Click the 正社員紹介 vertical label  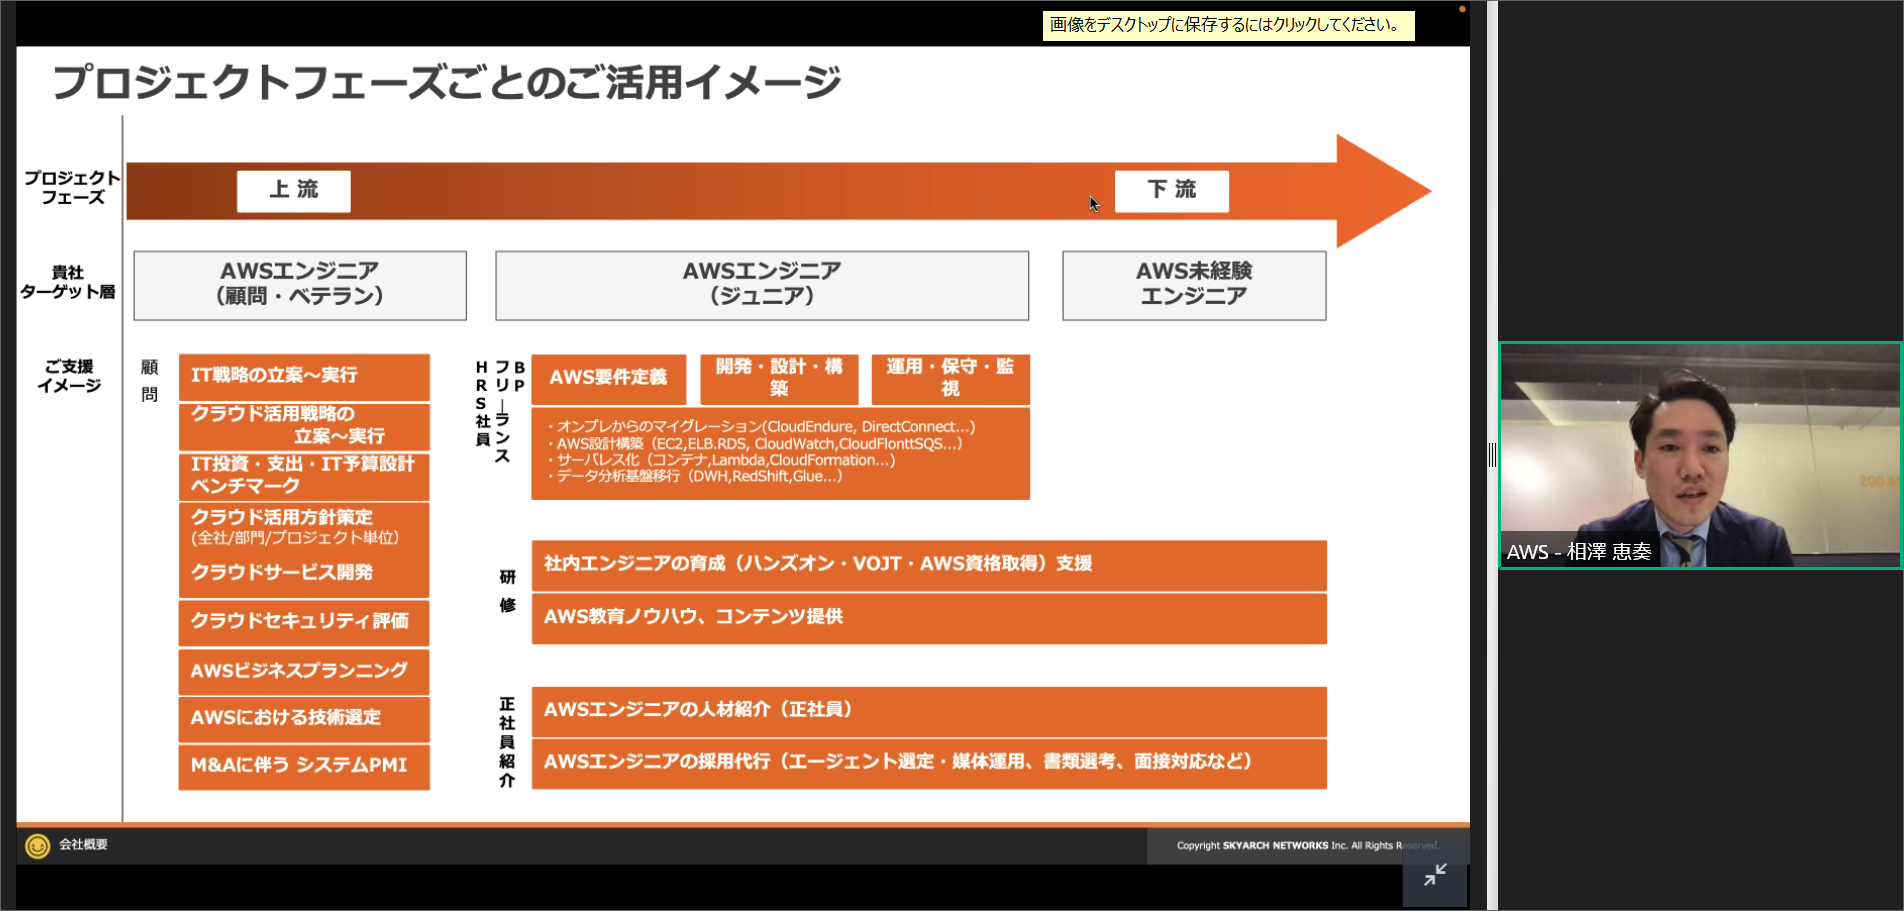(507, 742)
